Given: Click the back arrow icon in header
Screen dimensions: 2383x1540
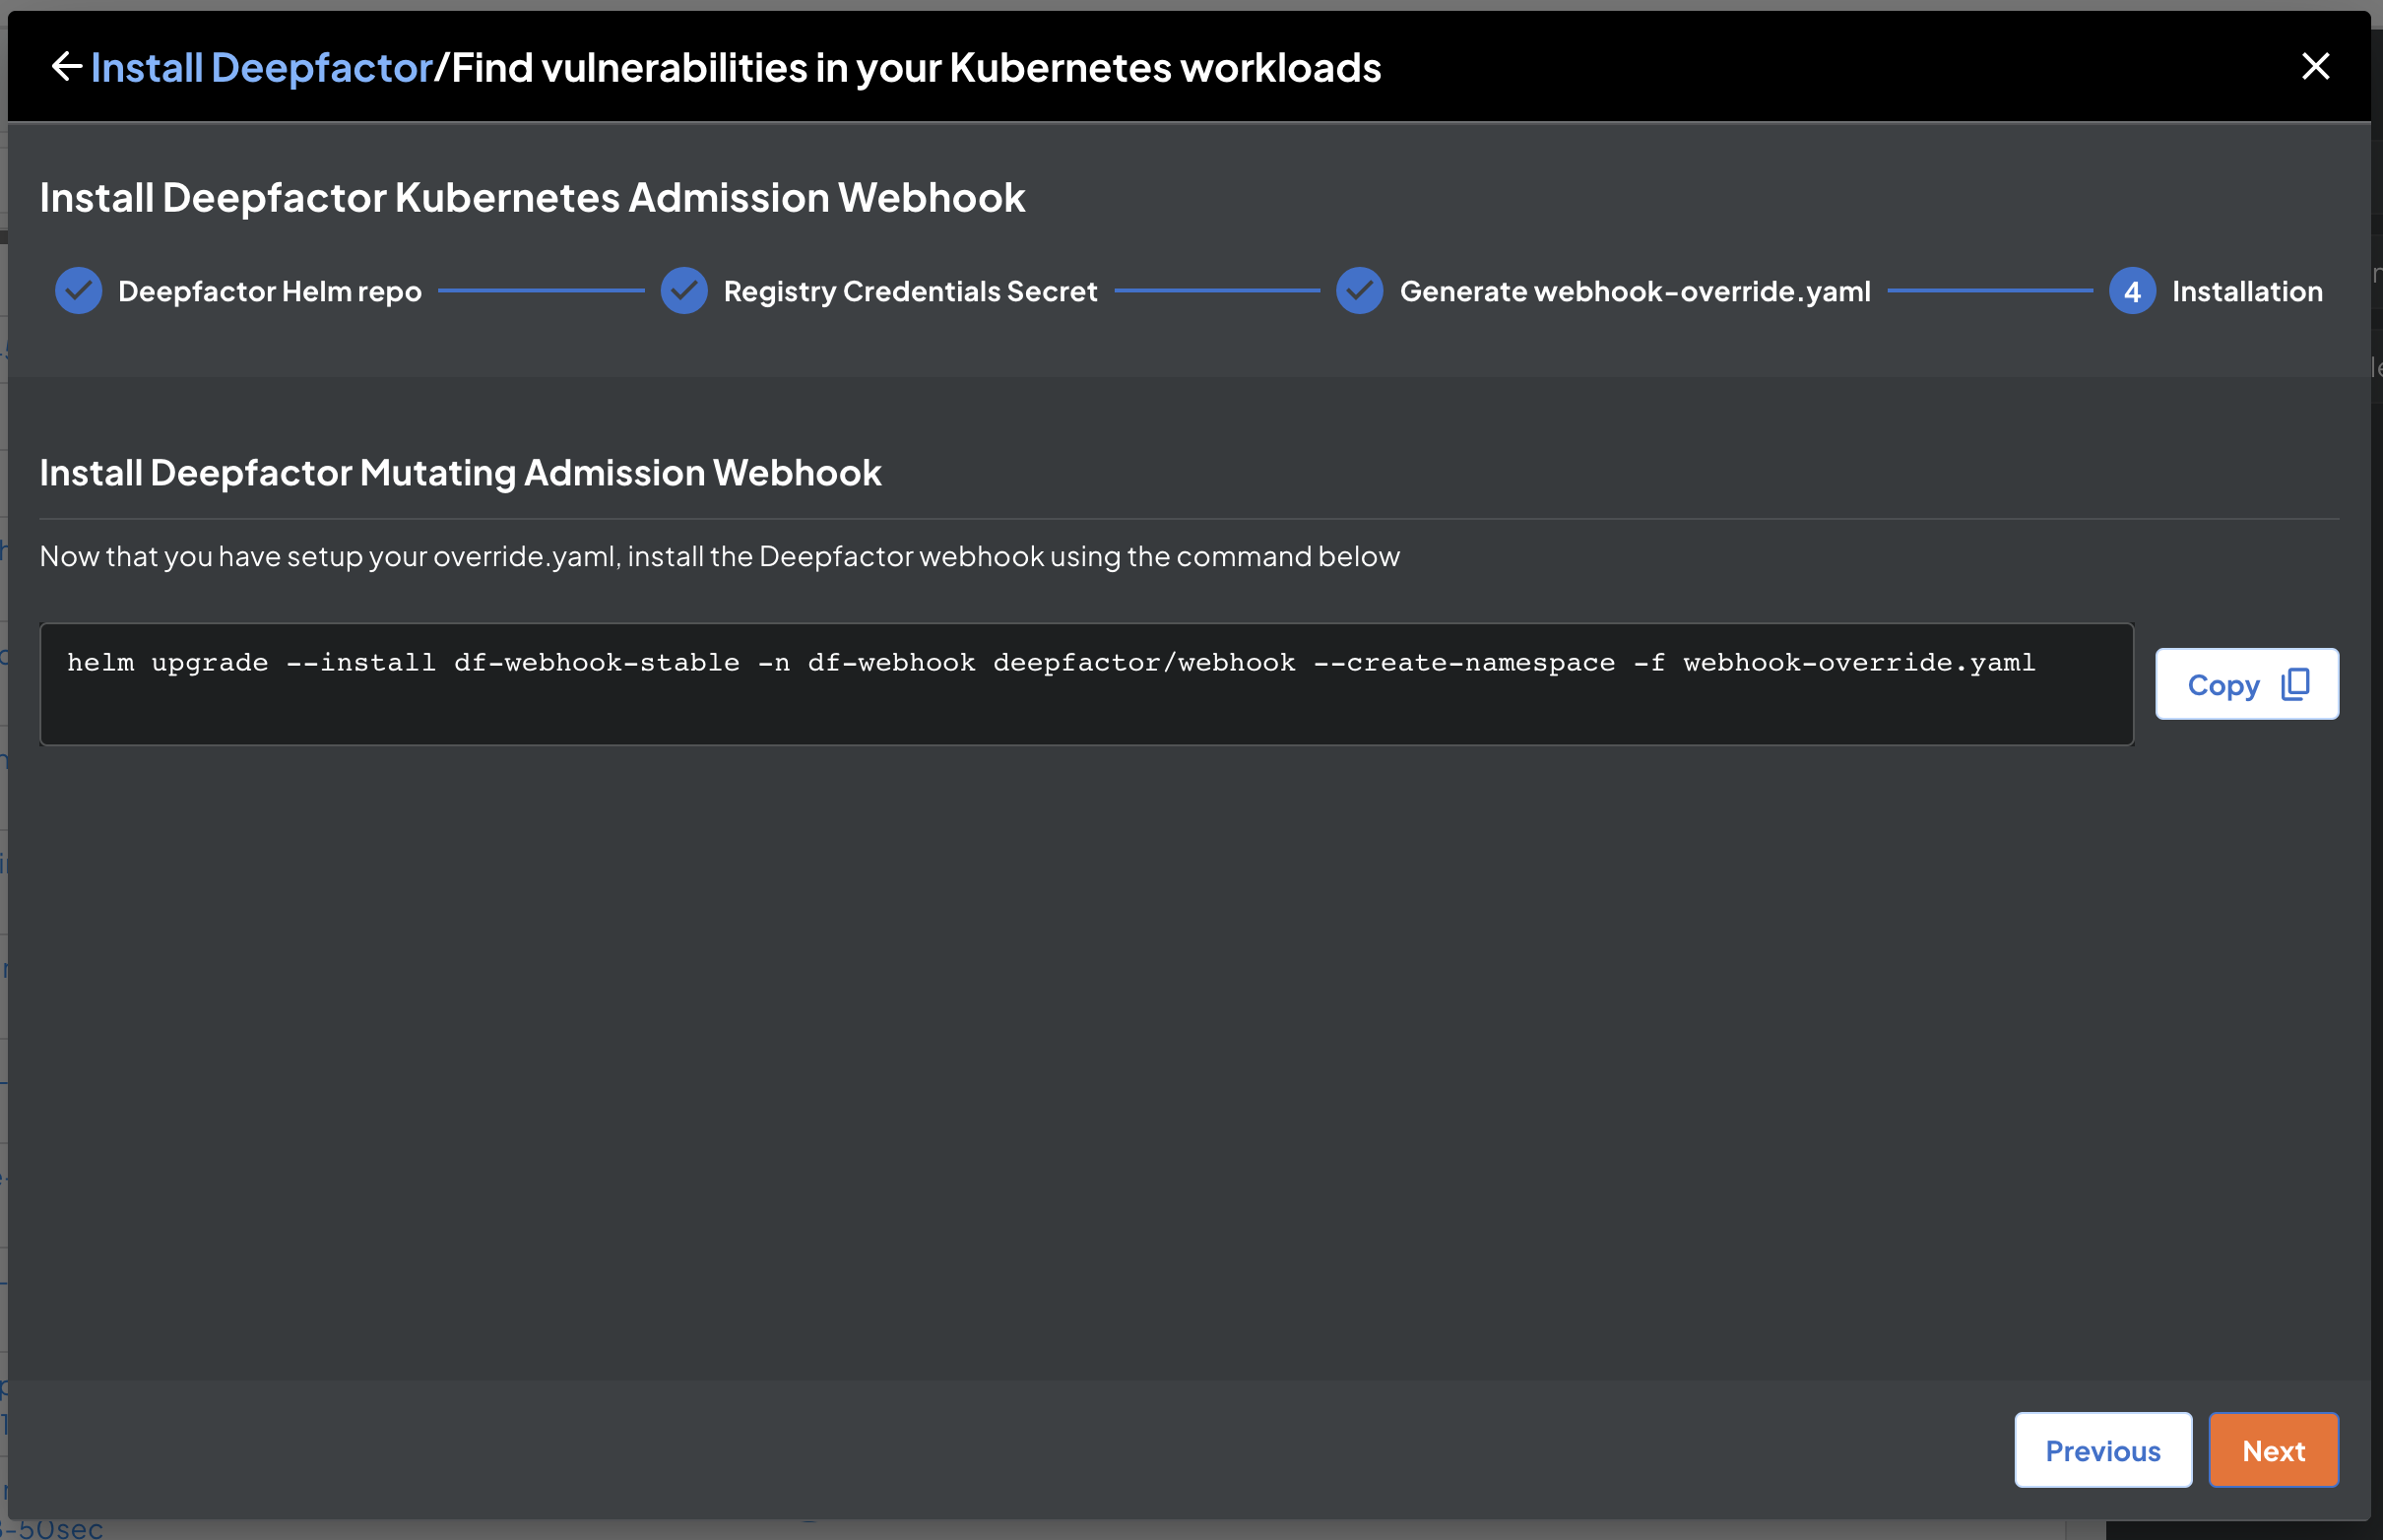Looking at the screenshot, I should click(66, 67).
